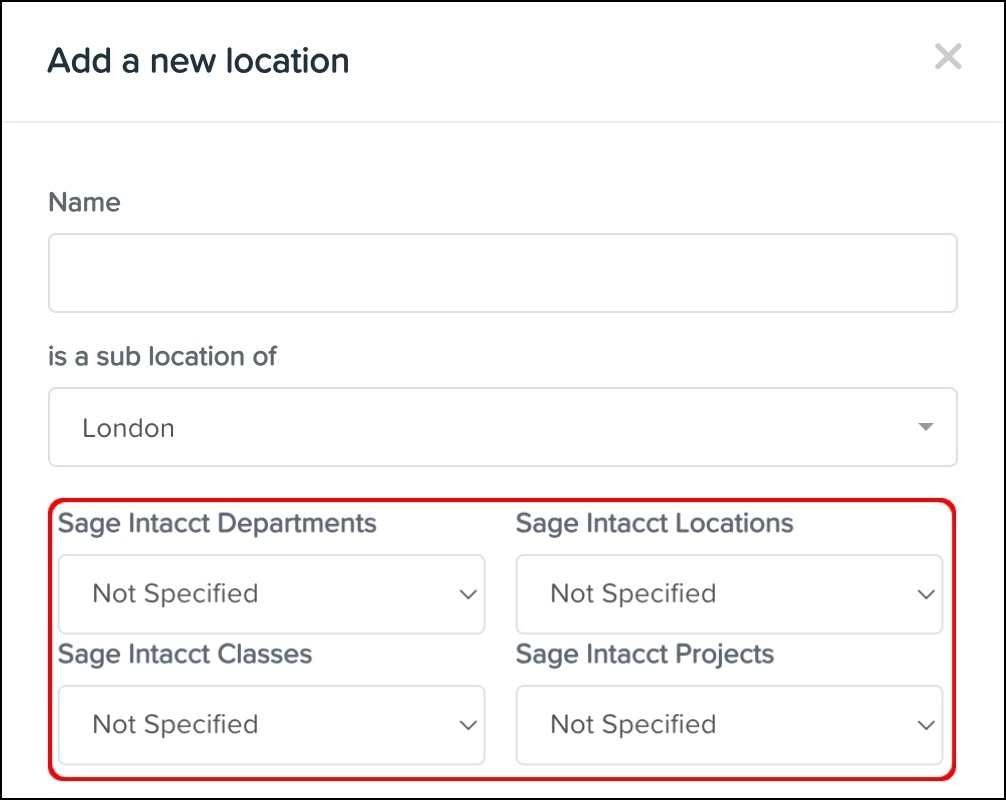Click the chevron in Projects dropdown
This screenshot has width=1006, height=800.
coord(925,726)
